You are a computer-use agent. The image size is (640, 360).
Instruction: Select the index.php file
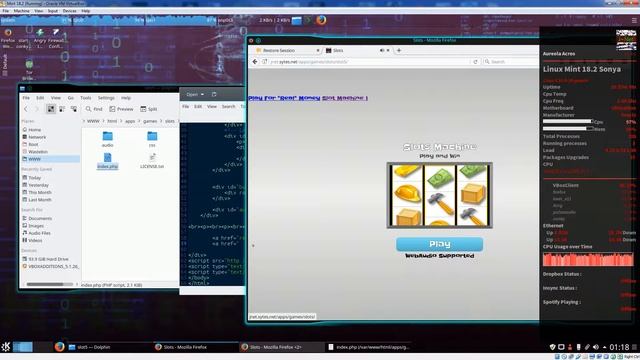(x=107, y=161)
